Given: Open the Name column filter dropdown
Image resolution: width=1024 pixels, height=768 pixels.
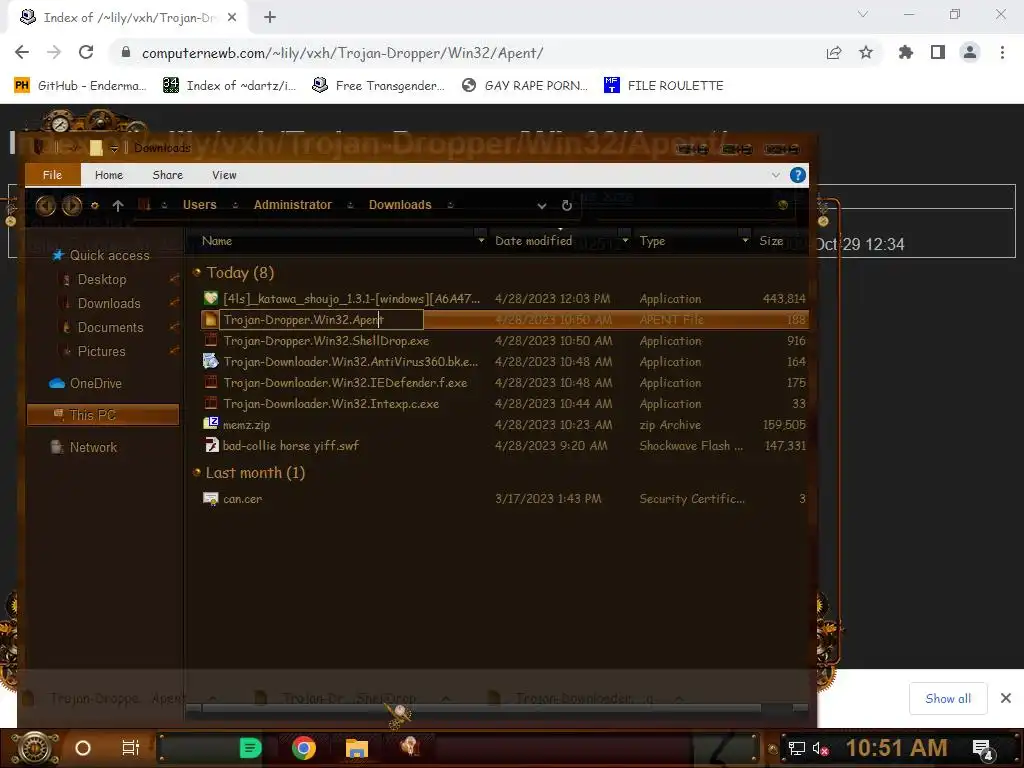Looking at the screenshot, I should coord(481,241).
